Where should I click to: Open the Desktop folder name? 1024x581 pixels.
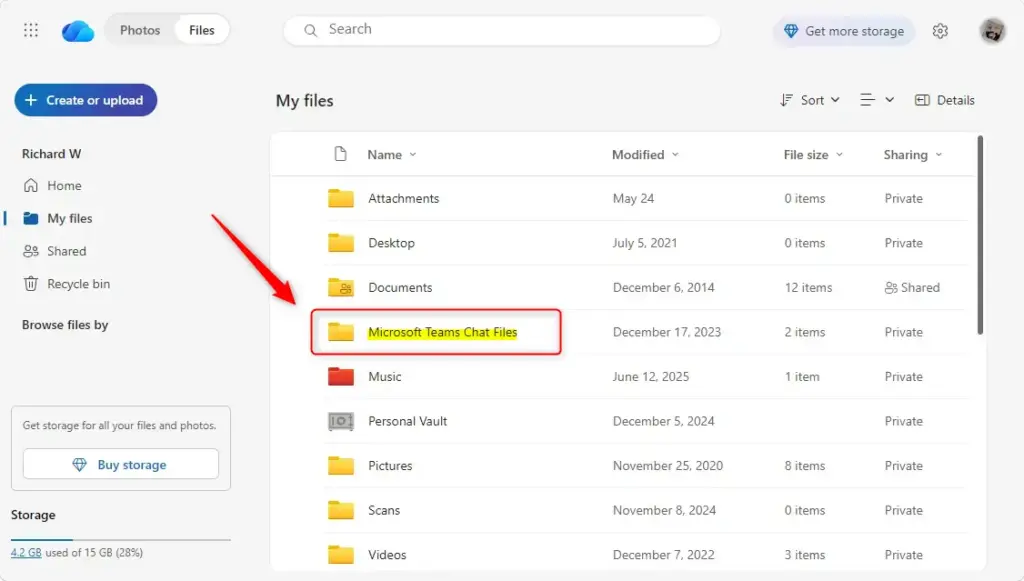[391, 243]
